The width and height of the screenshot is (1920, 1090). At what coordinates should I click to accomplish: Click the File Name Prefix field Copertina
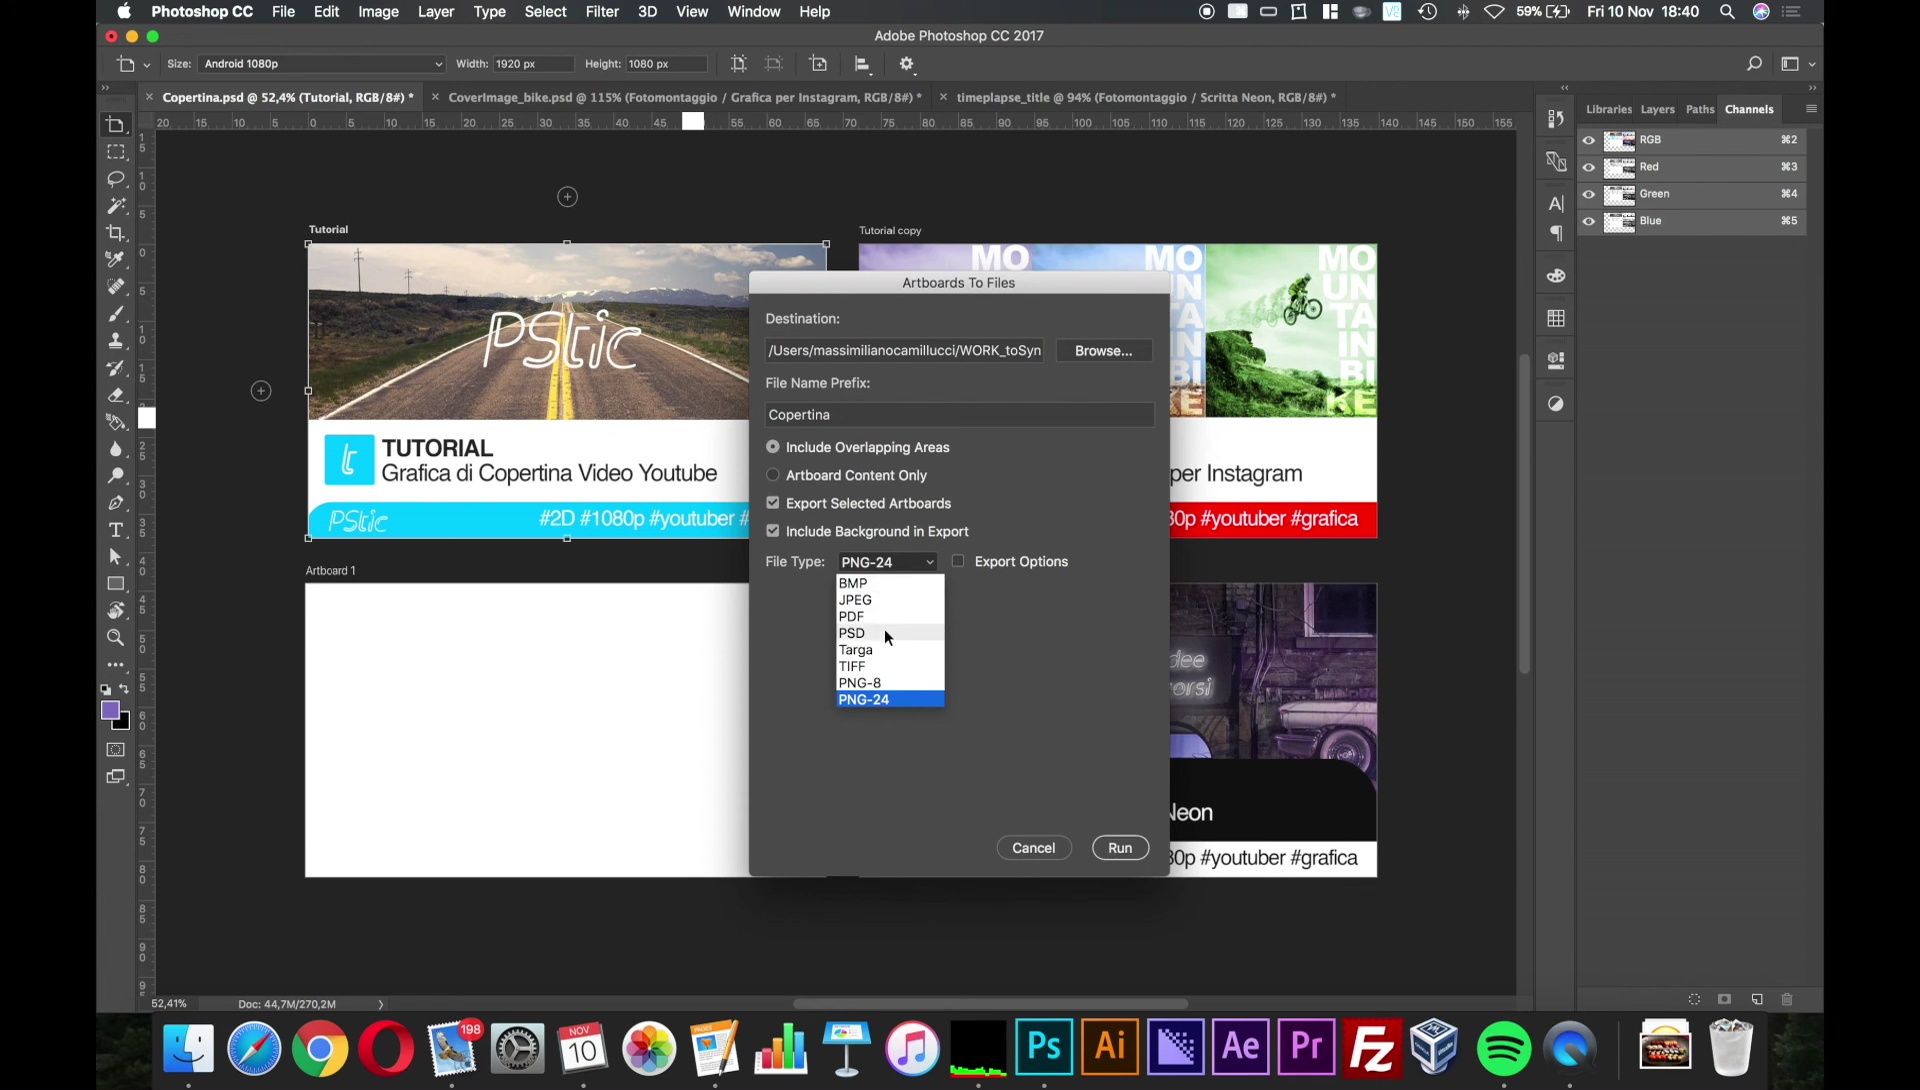[x=959, y=415]
